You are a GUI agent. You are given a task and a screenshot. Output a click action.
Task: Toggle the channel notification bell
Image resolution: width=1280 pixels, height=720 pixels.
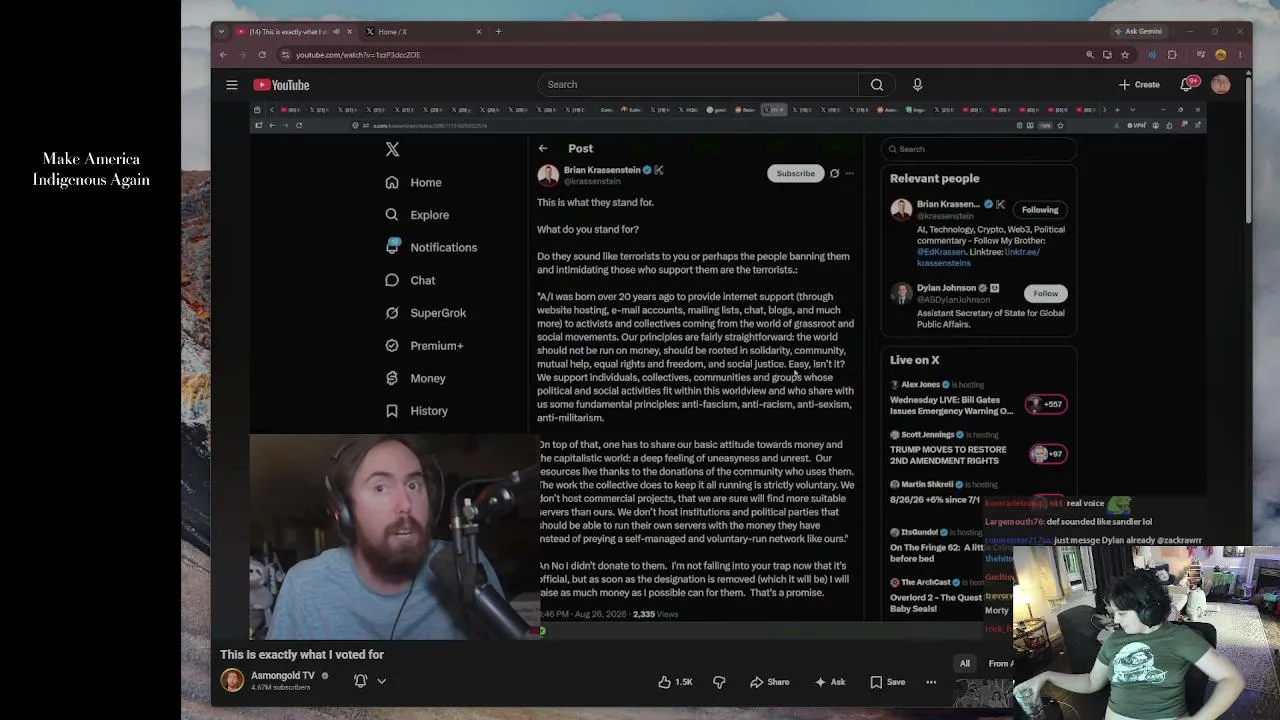coord(360,681)
